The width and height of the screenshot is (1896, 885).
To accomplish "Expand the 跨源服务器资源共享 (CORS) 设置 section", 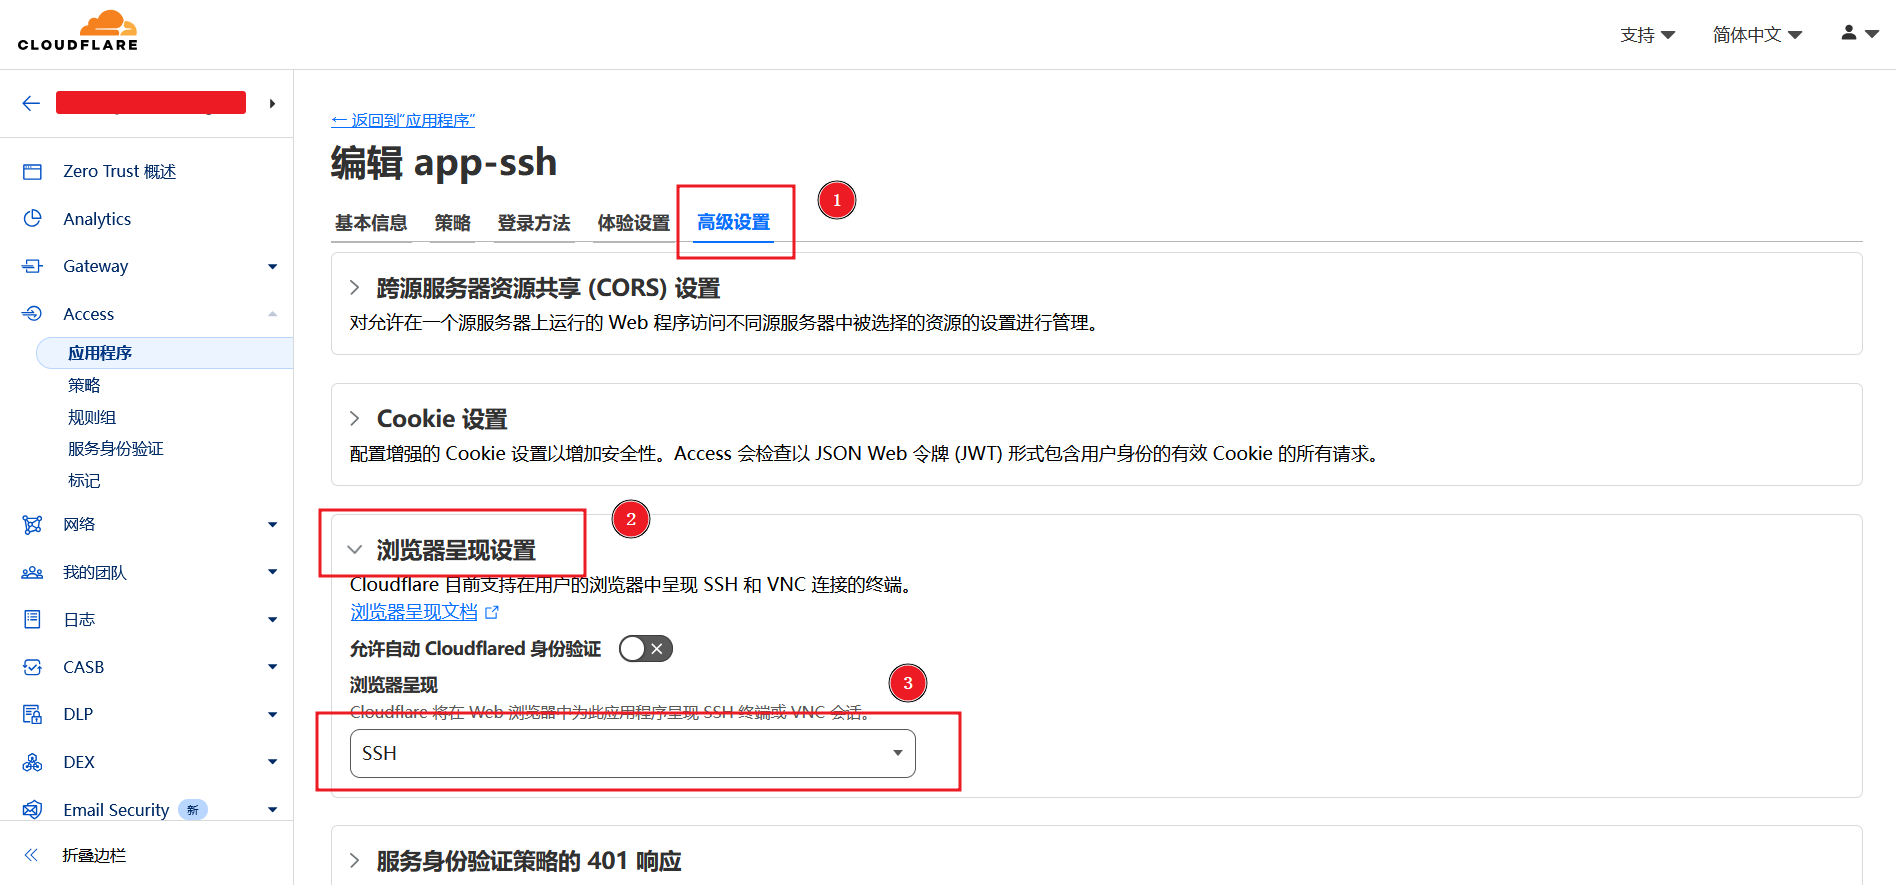I will [354, 288].
